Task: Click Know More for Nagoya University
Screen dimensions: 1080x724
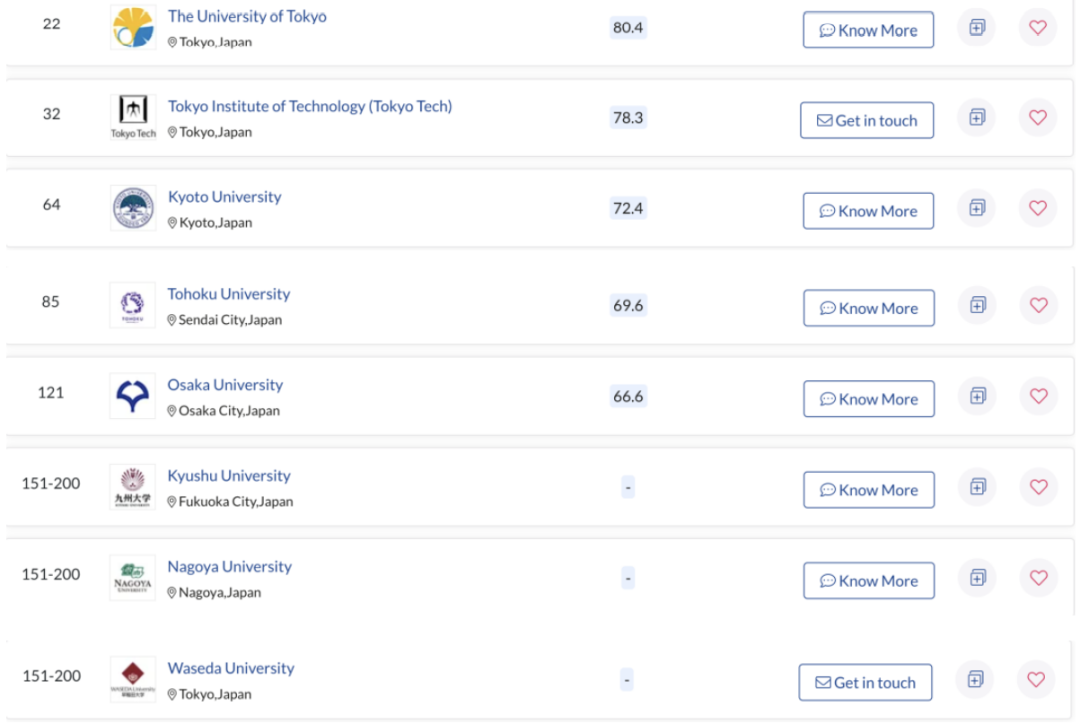Action: coord(869,581)
